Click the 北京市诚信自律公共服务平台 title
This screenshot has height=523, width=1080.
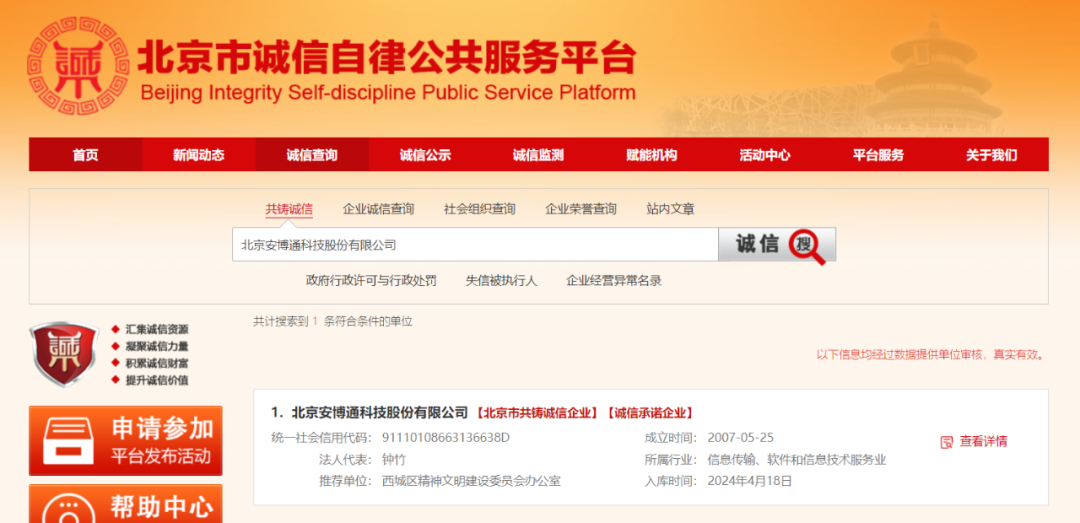click(387, 57)
